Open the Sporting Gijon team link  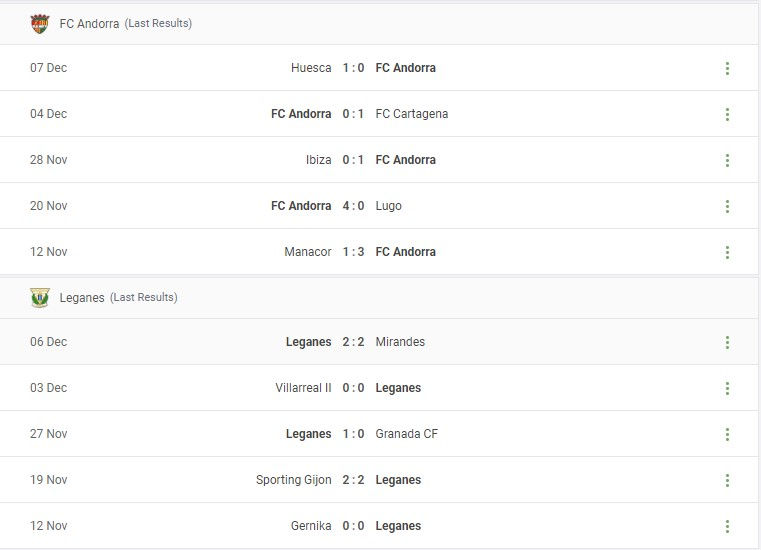click(293, 480)
